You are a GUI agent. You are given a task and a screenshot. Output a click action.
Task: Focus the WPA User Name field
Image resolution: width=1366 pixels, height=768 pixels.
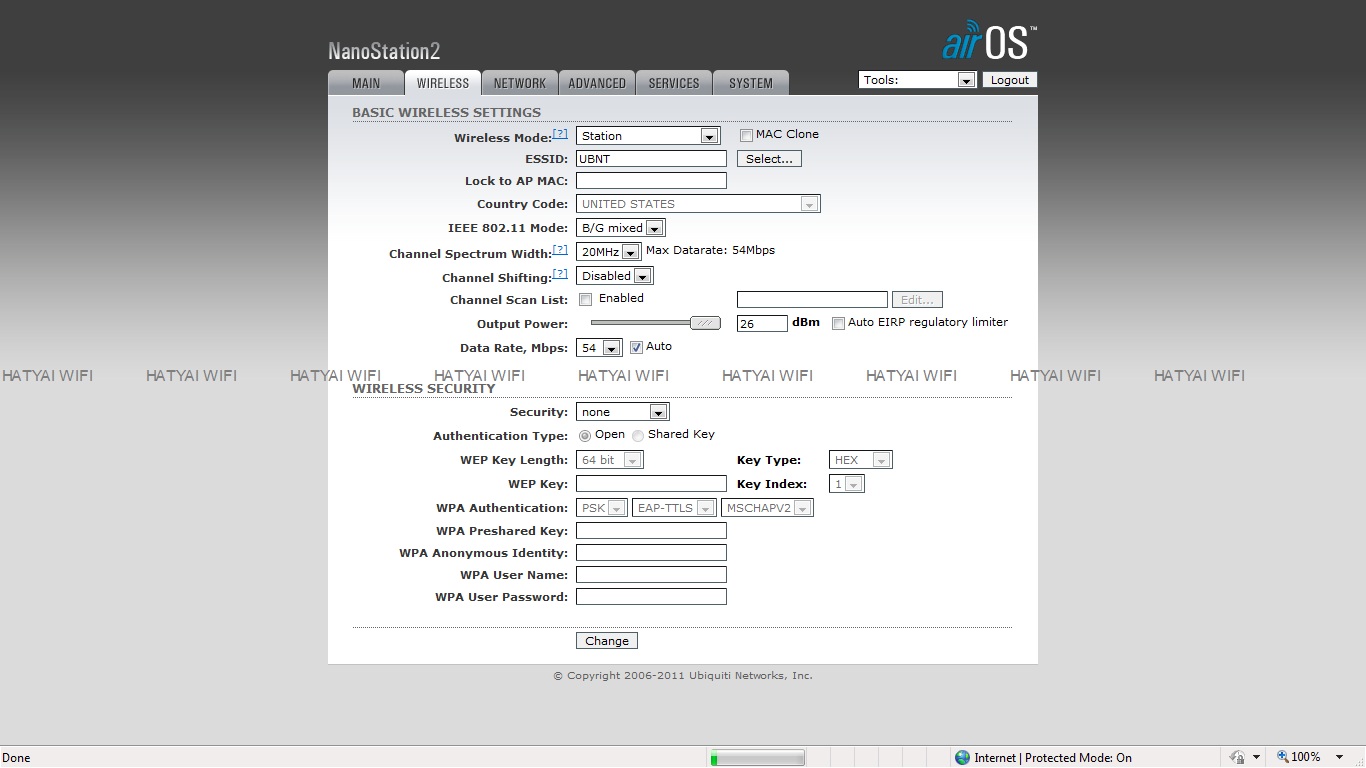click(652, 575)
